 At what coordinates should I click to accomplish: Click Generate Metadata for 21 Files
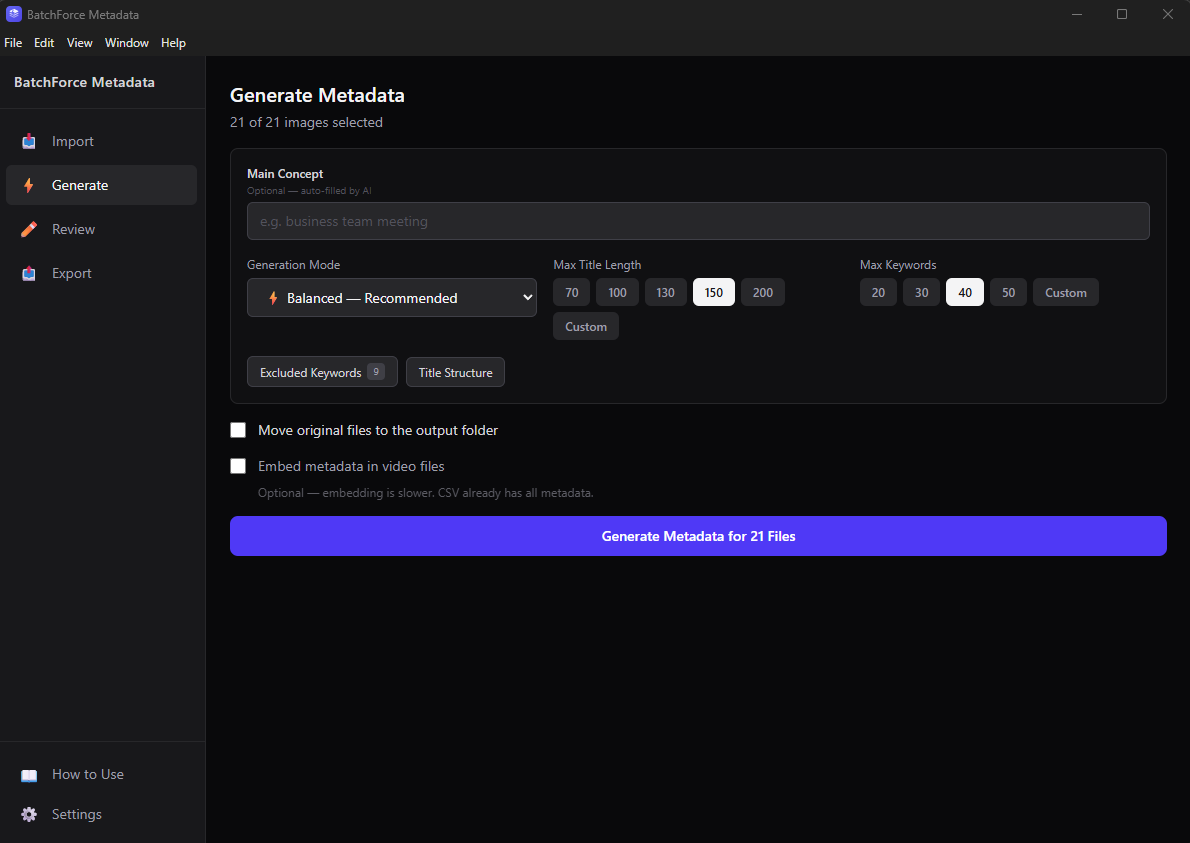pyautogui.click(x=698, y=536)
